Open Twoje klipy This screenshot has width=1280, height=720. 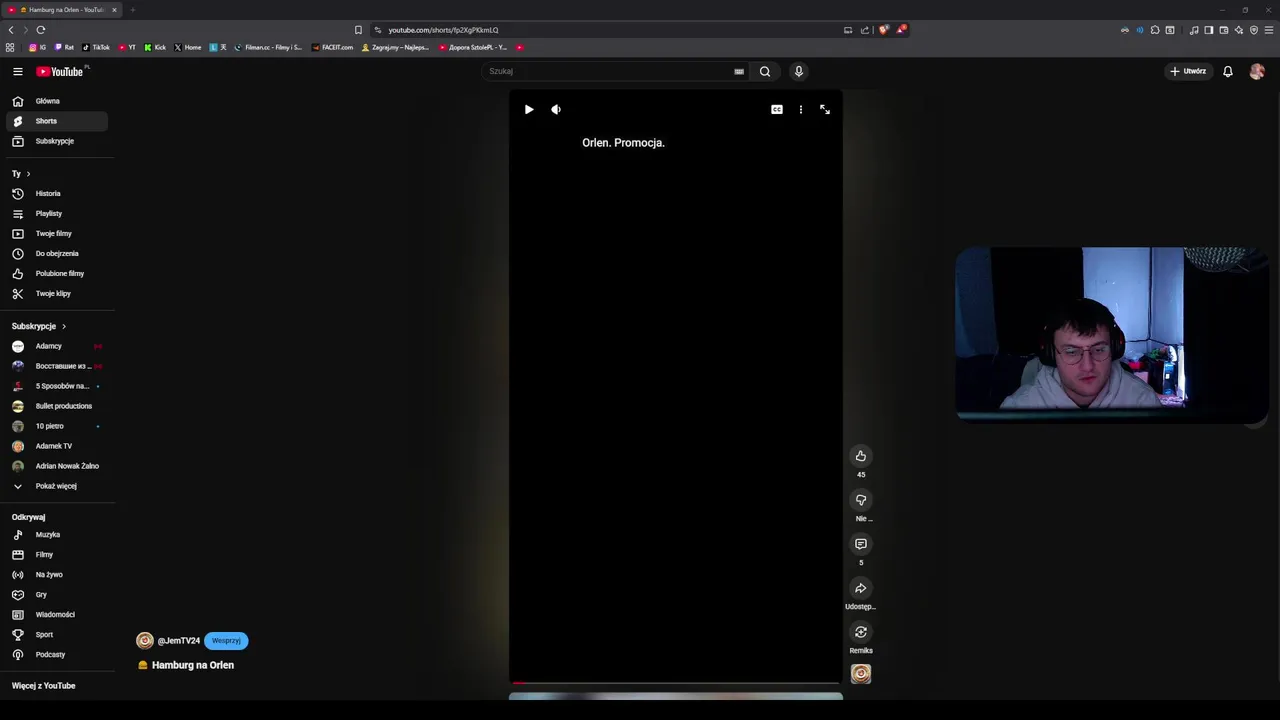click(x=56, y=293)
